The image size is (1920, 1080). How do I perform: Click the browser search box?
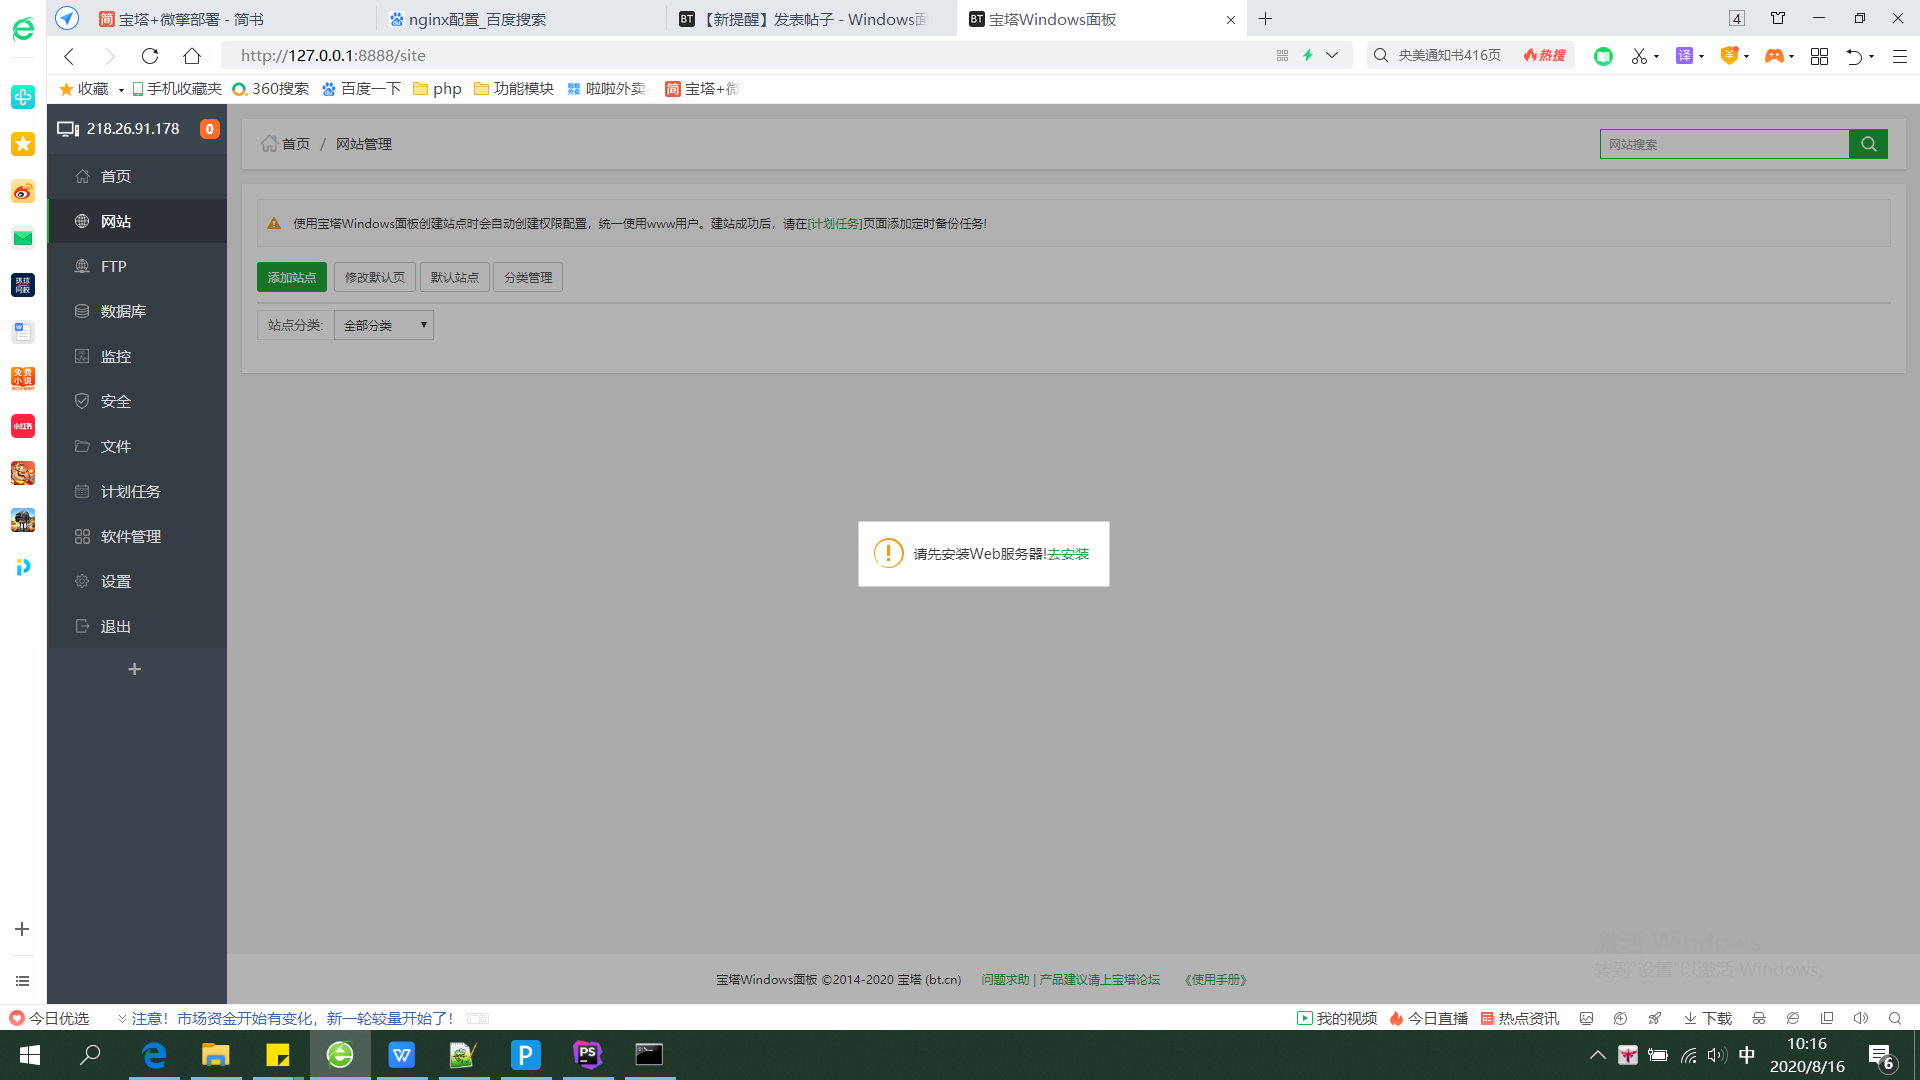pyautogui.click(x=1450, y=56)
